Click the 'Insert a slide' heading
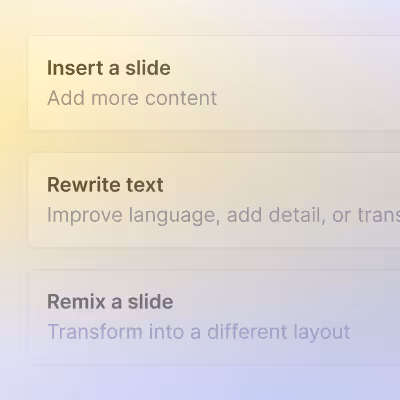 tap(109, 68)
